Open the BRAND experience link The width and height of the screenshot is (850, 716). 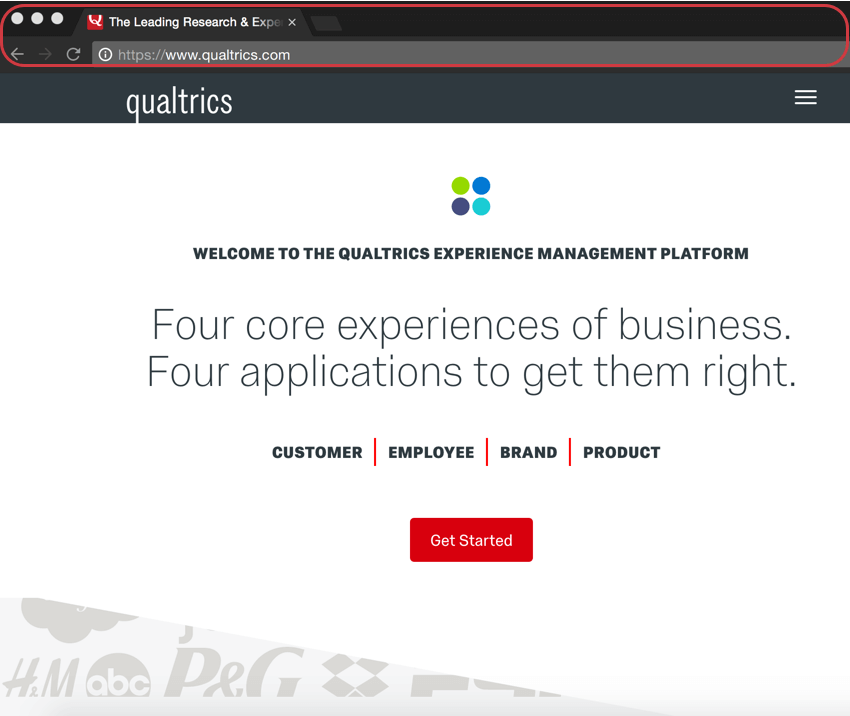pos(529,453)
